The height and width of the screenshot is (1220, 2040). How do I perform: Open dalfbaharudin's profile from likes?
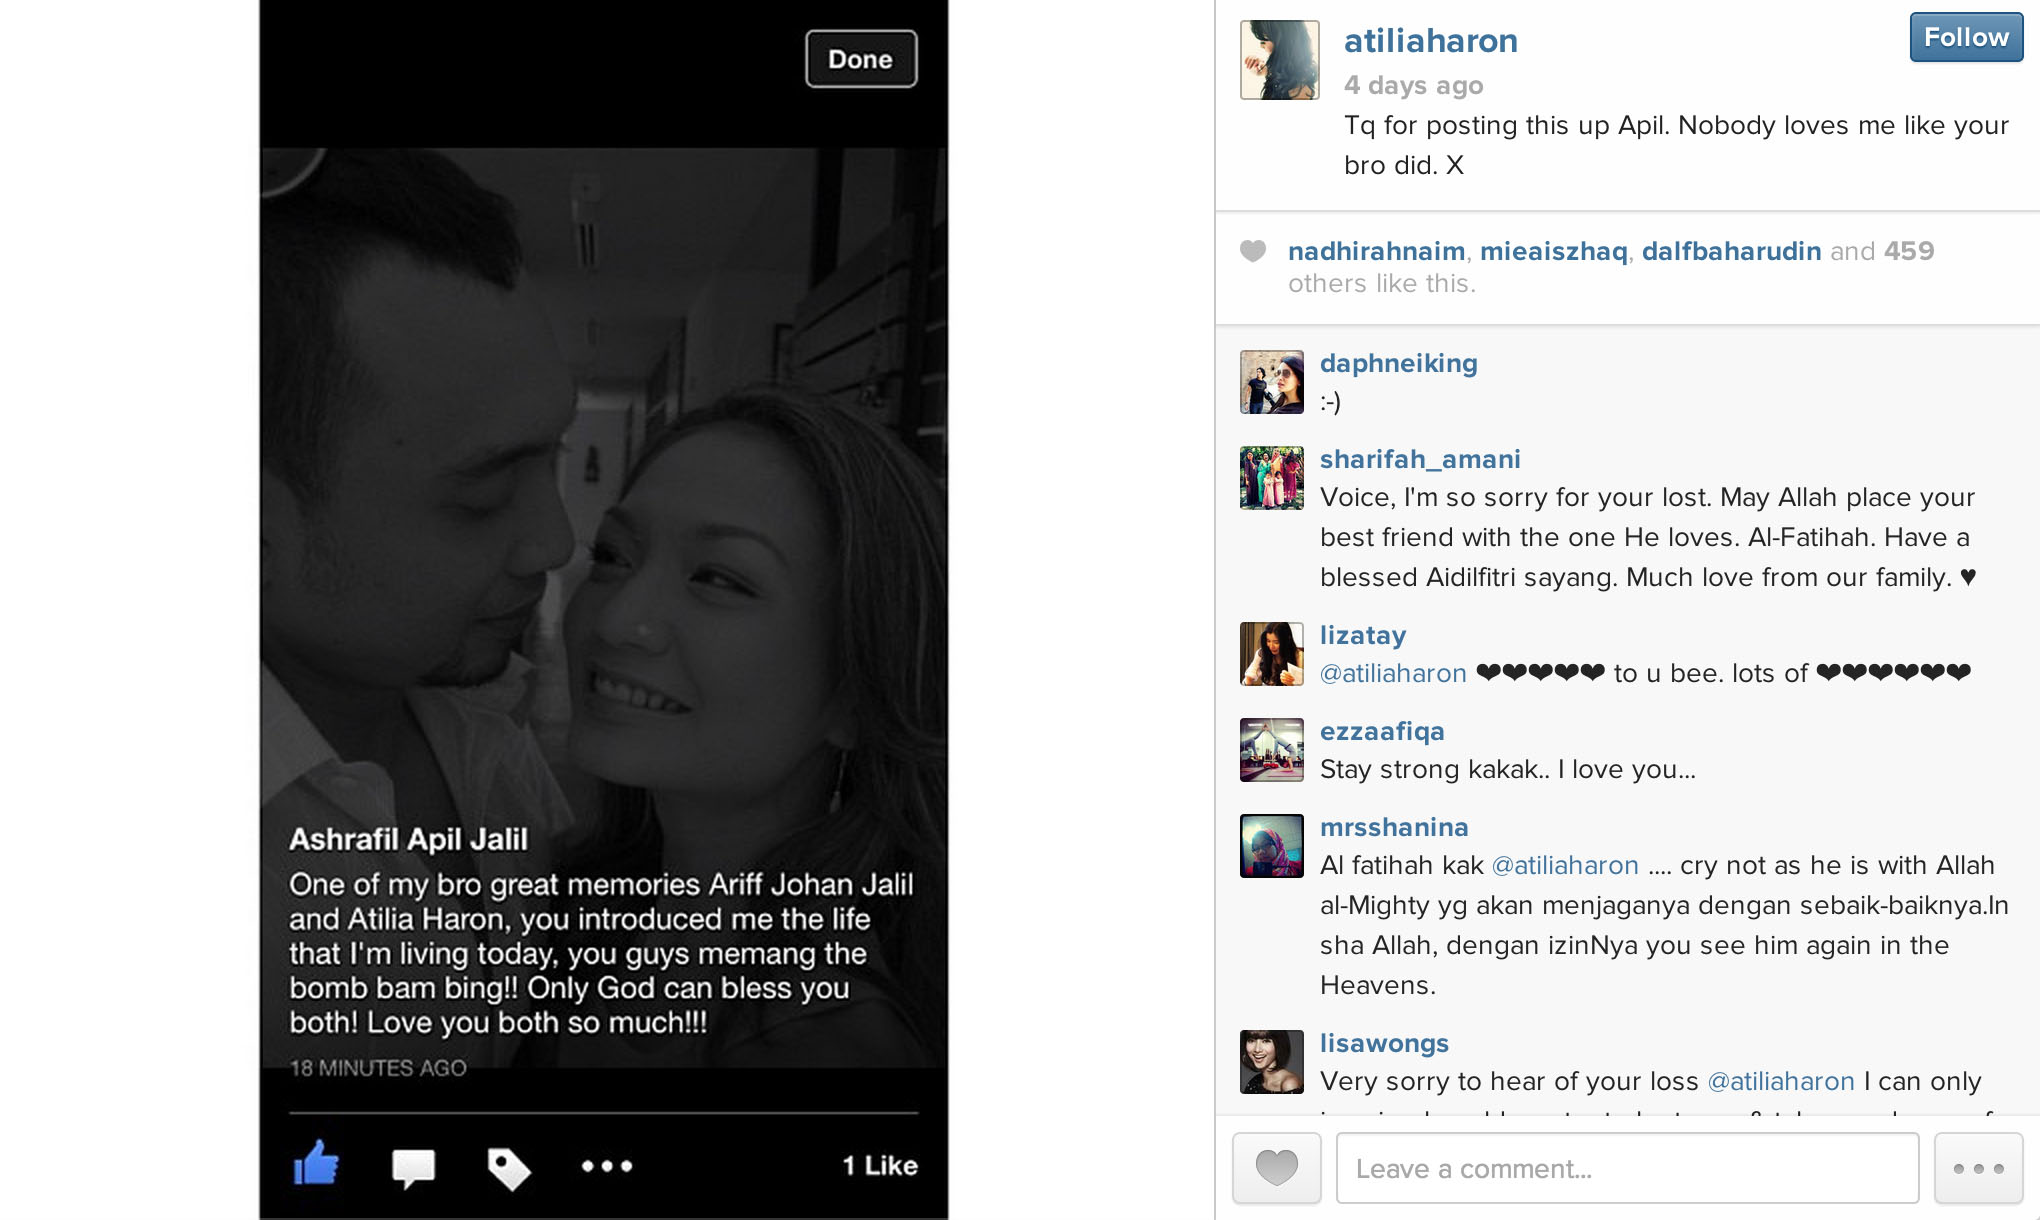tap(1731, 251)
